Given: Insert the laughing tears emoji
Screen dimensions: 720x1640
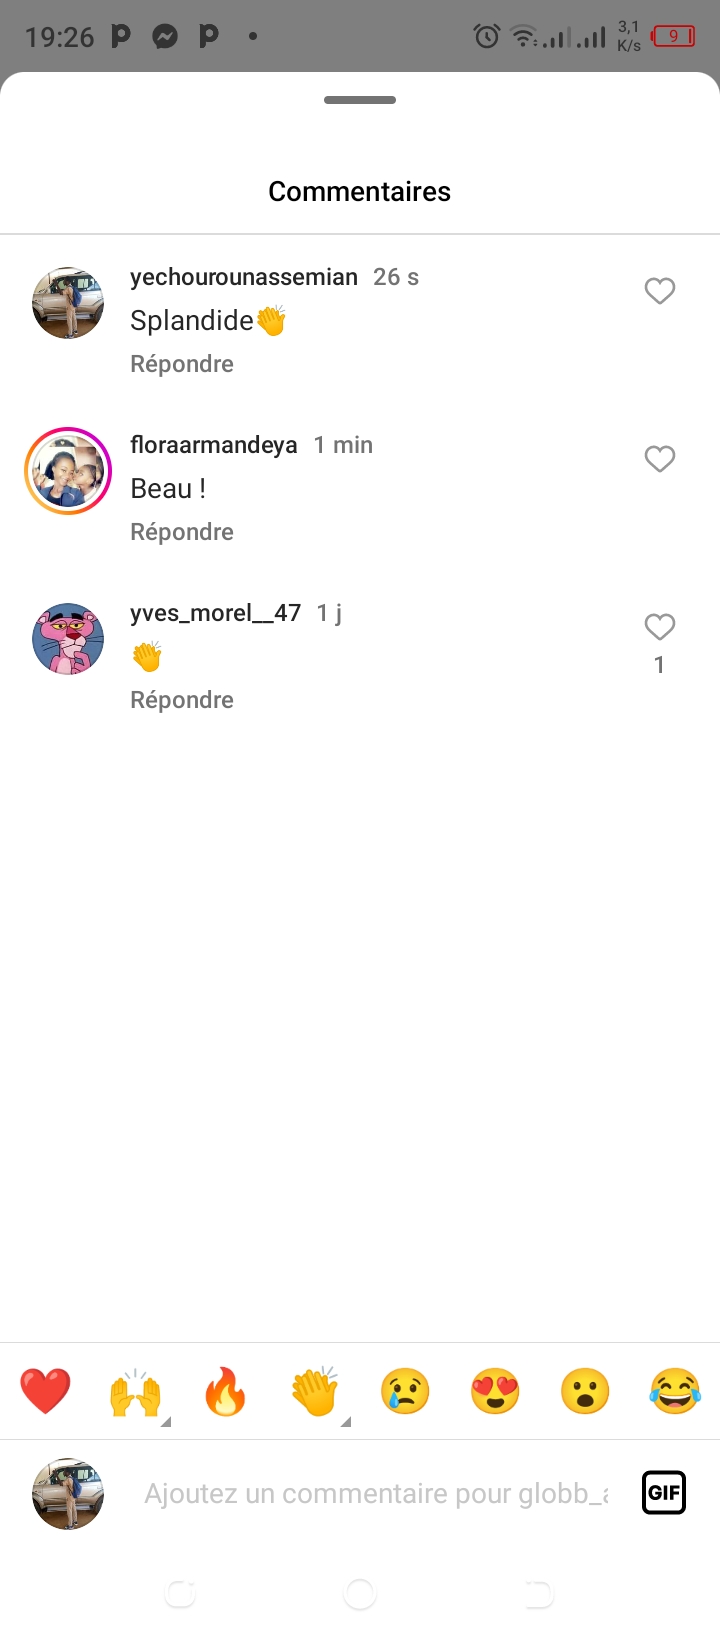Looking at the screenshot, I should [675, 1391].
